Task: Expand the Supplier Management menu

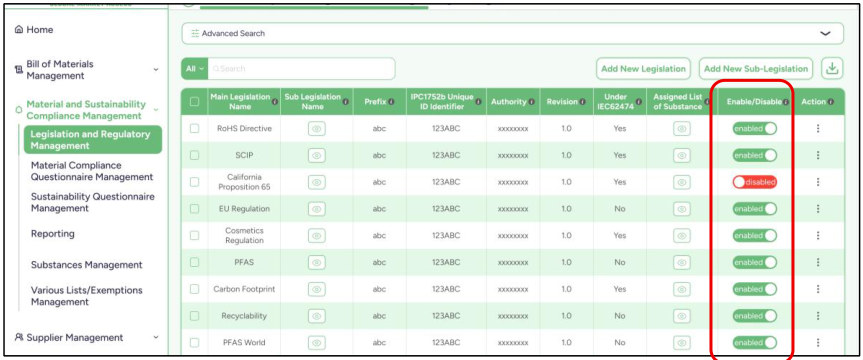Action: [x=156, y=337]
